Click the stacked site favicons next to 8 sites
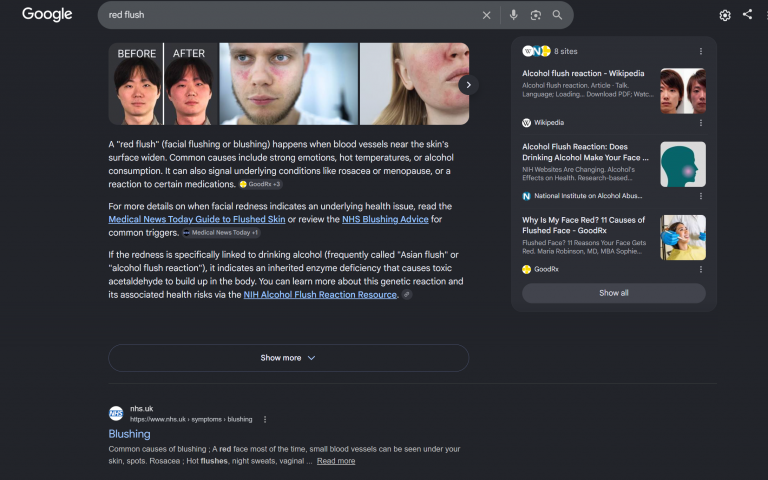 coord(536,51)
